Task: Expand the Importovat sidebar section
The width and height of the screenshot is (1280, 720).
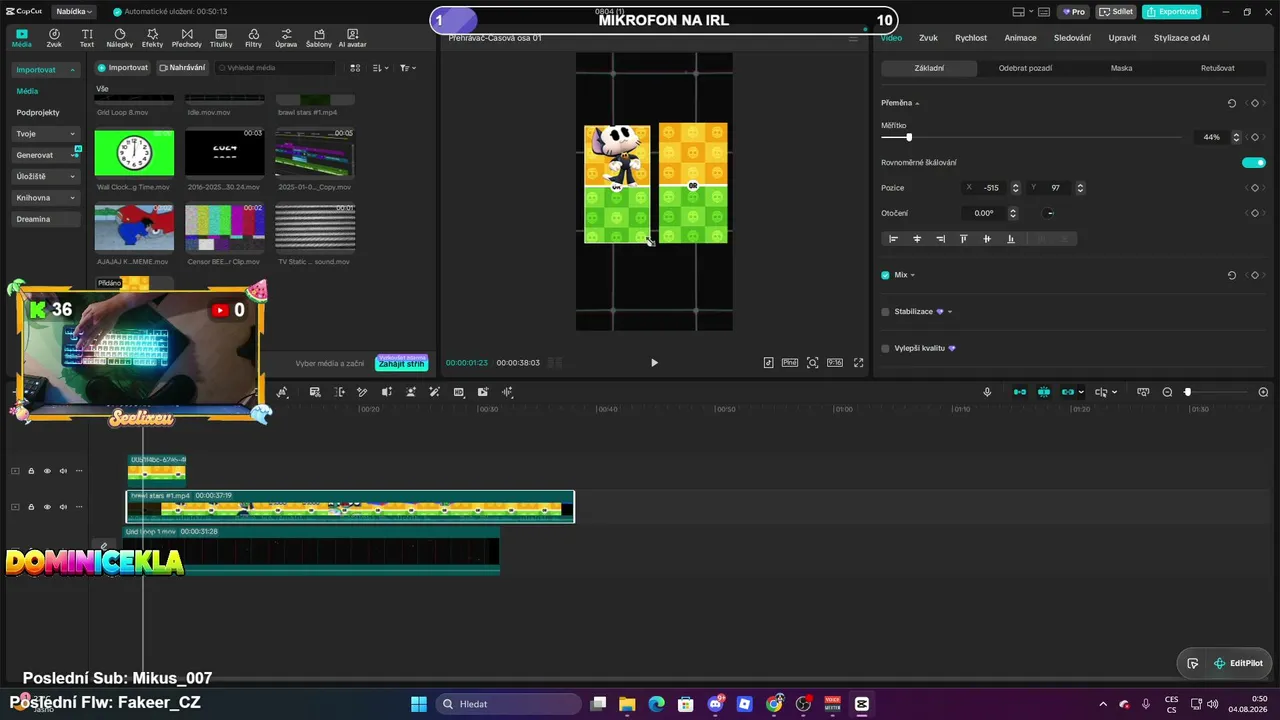Action: coord(46,70)
